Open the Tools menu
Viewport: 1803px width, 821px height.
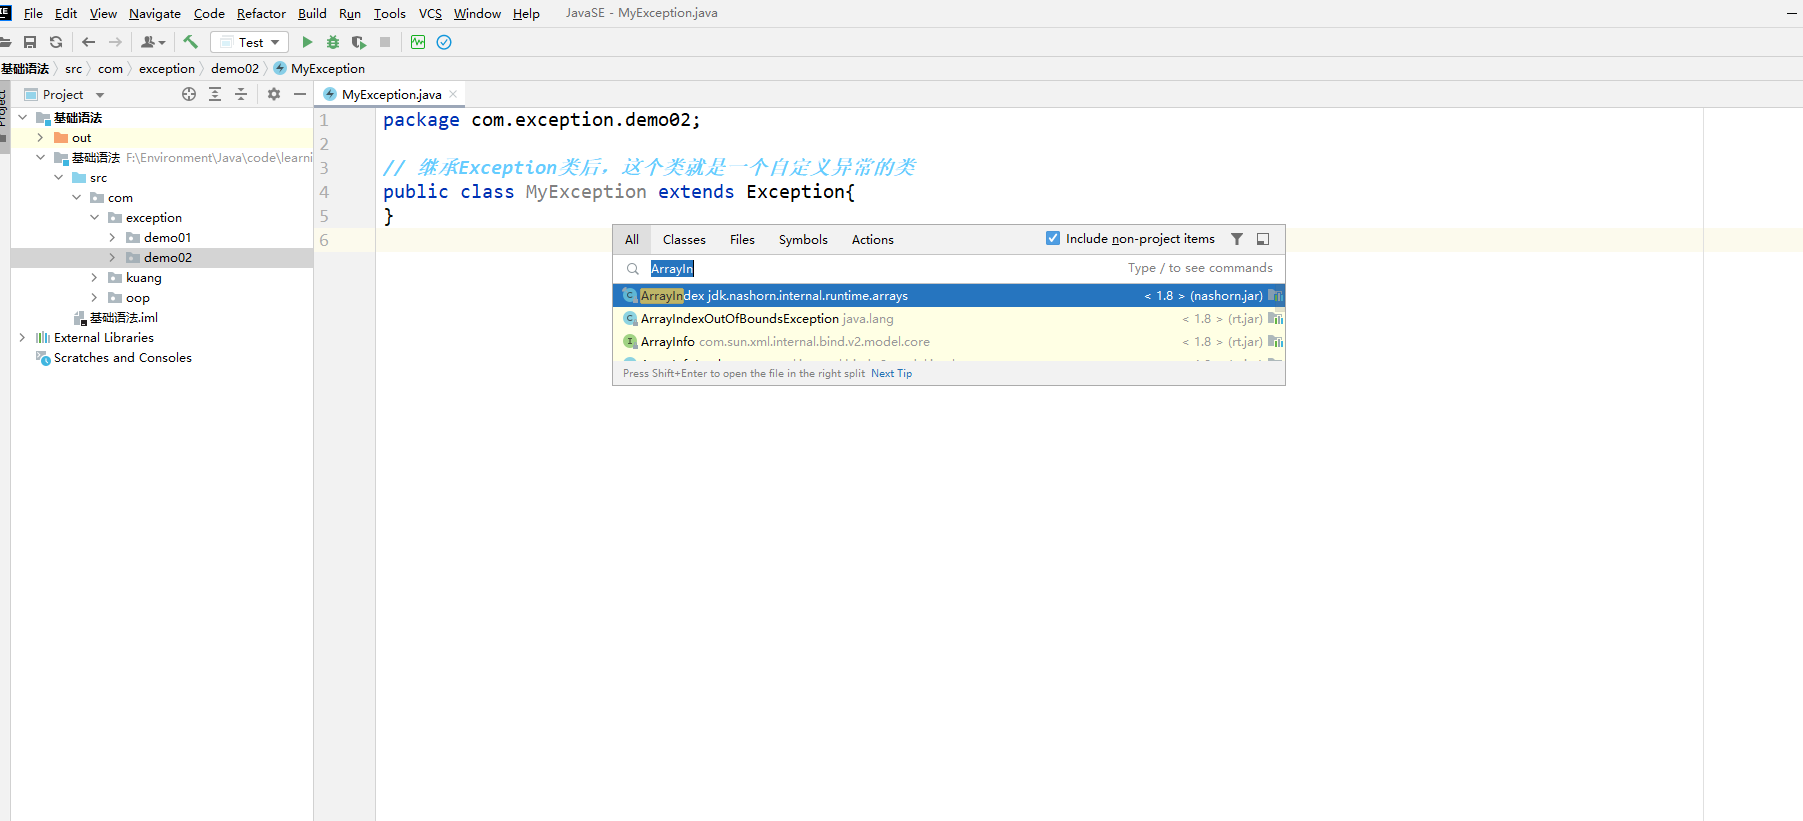point(390,13)
